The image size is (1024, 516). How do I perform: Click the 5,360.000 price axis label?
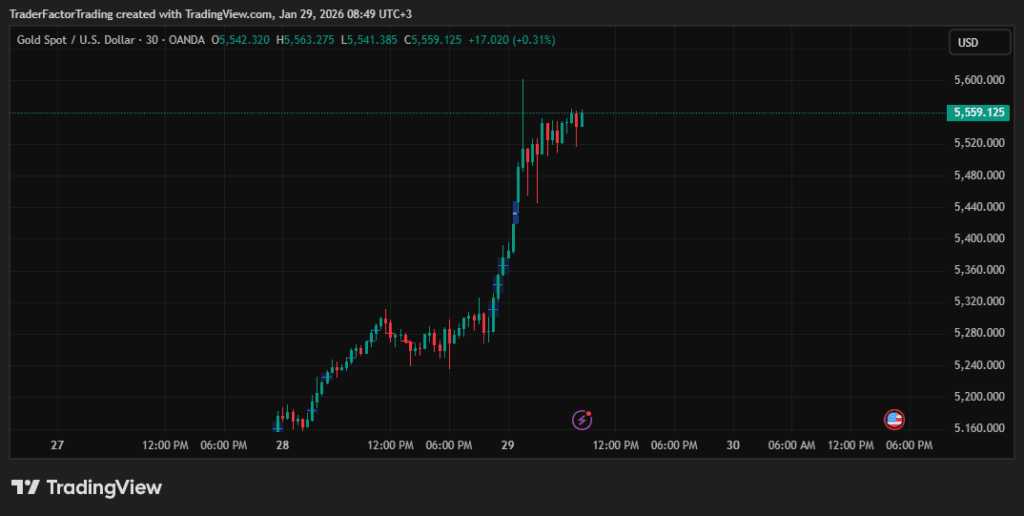click(979, 270)
